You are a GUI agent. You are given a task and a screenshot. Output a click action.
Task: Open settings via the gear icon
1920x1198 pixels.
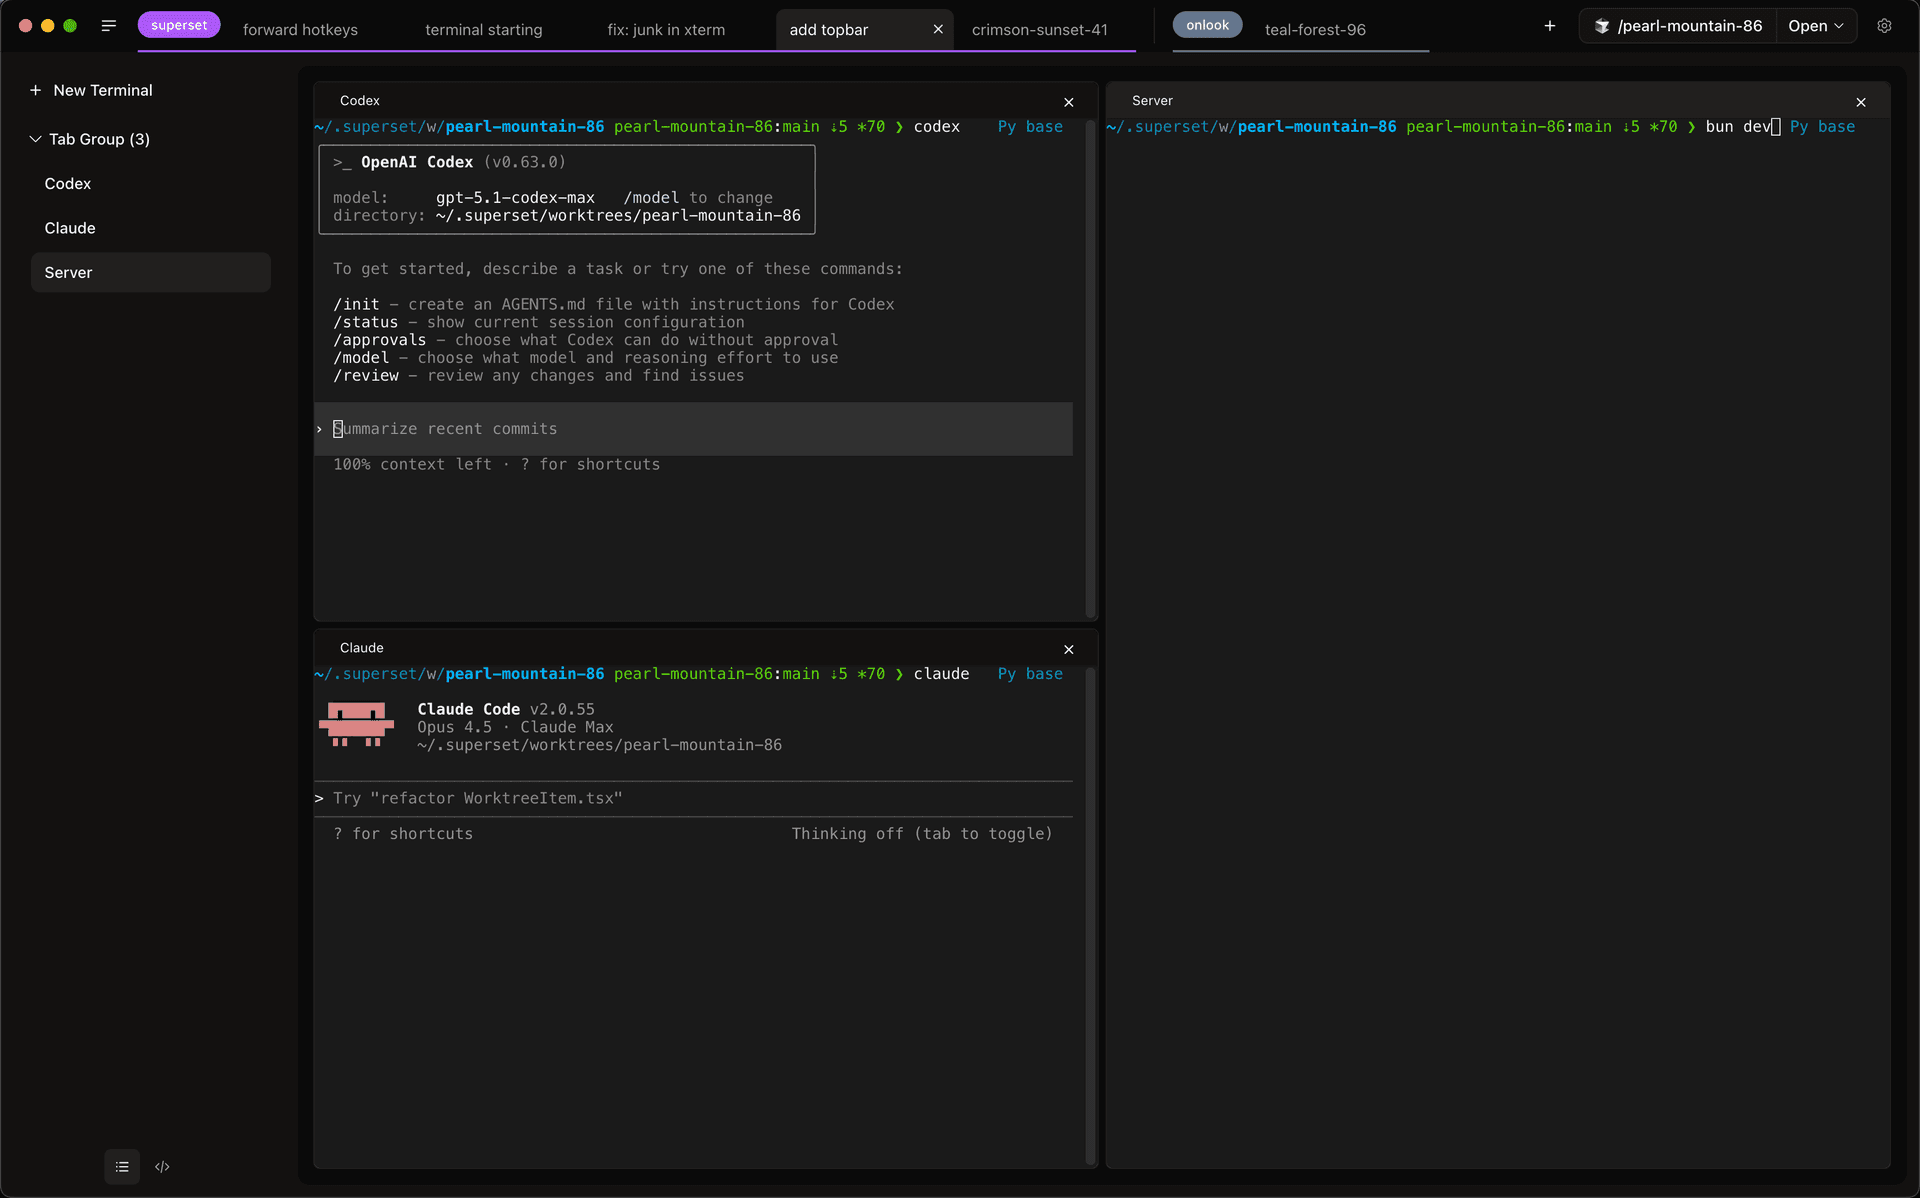pyautogui.click(x=1884, y=26)
